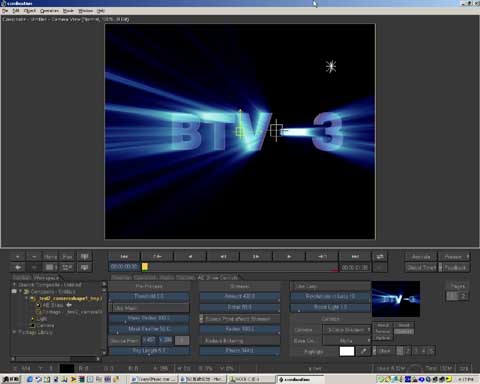Viewport: 480px width, 384px height.
Task: Click the Shimmer Amount value field
Action: coord(240,297)
